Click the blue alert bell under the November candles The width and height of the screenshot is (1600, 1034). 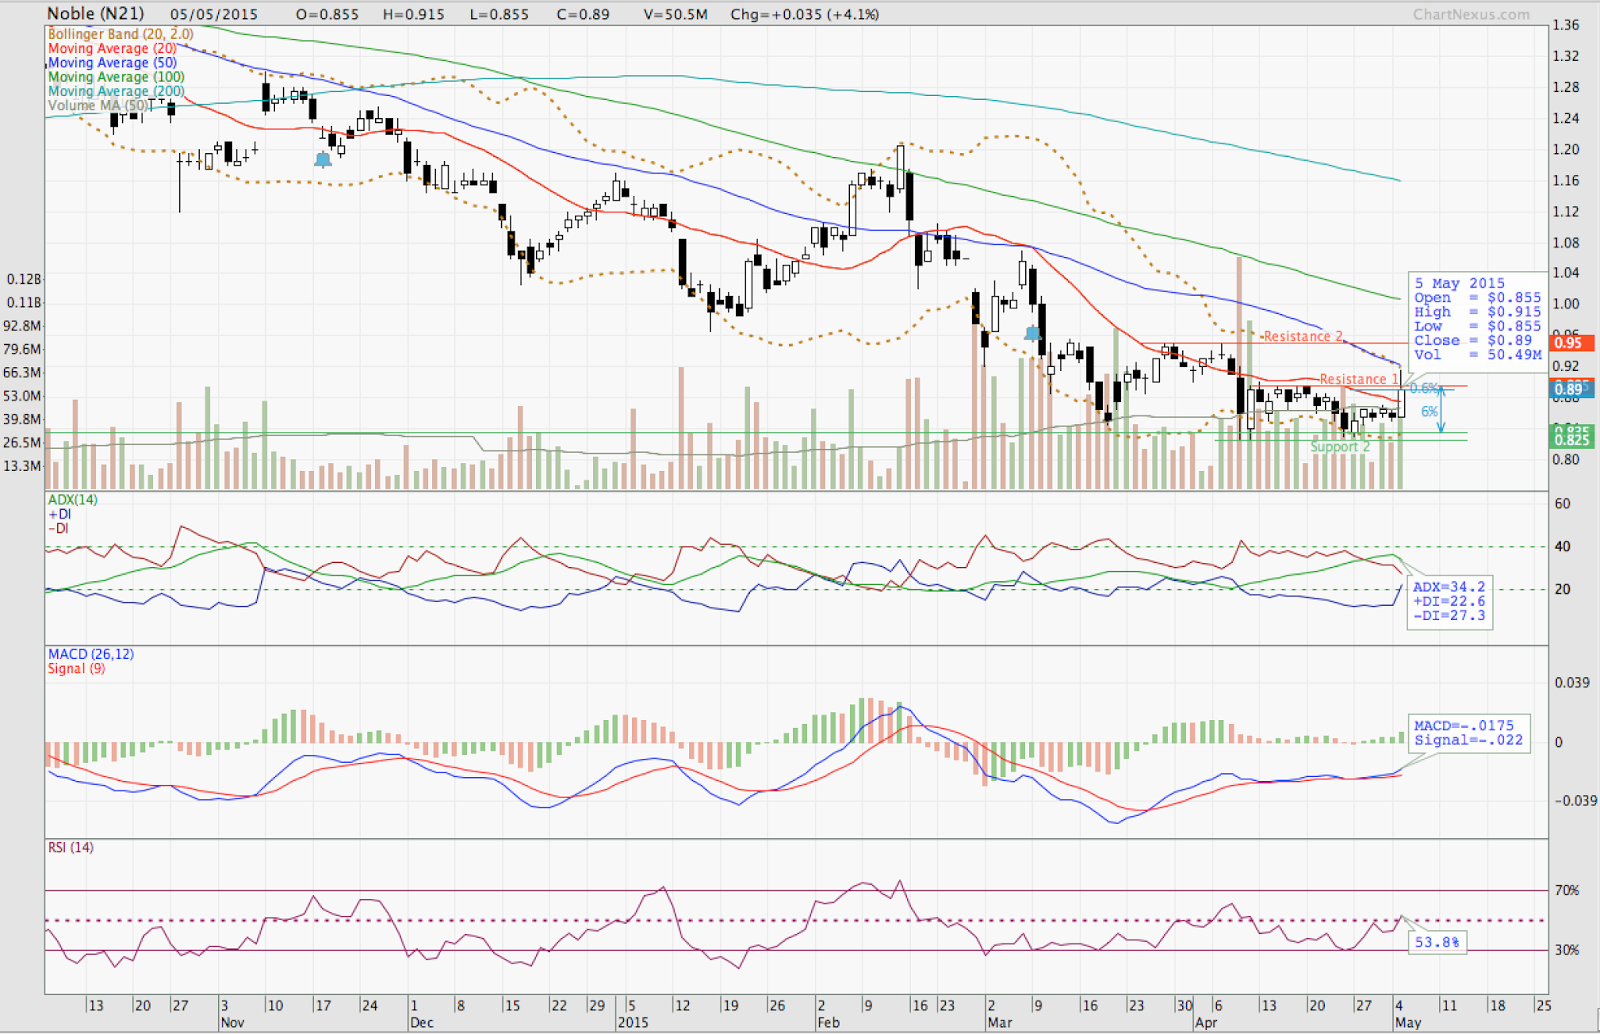click(x=323, y=159)
